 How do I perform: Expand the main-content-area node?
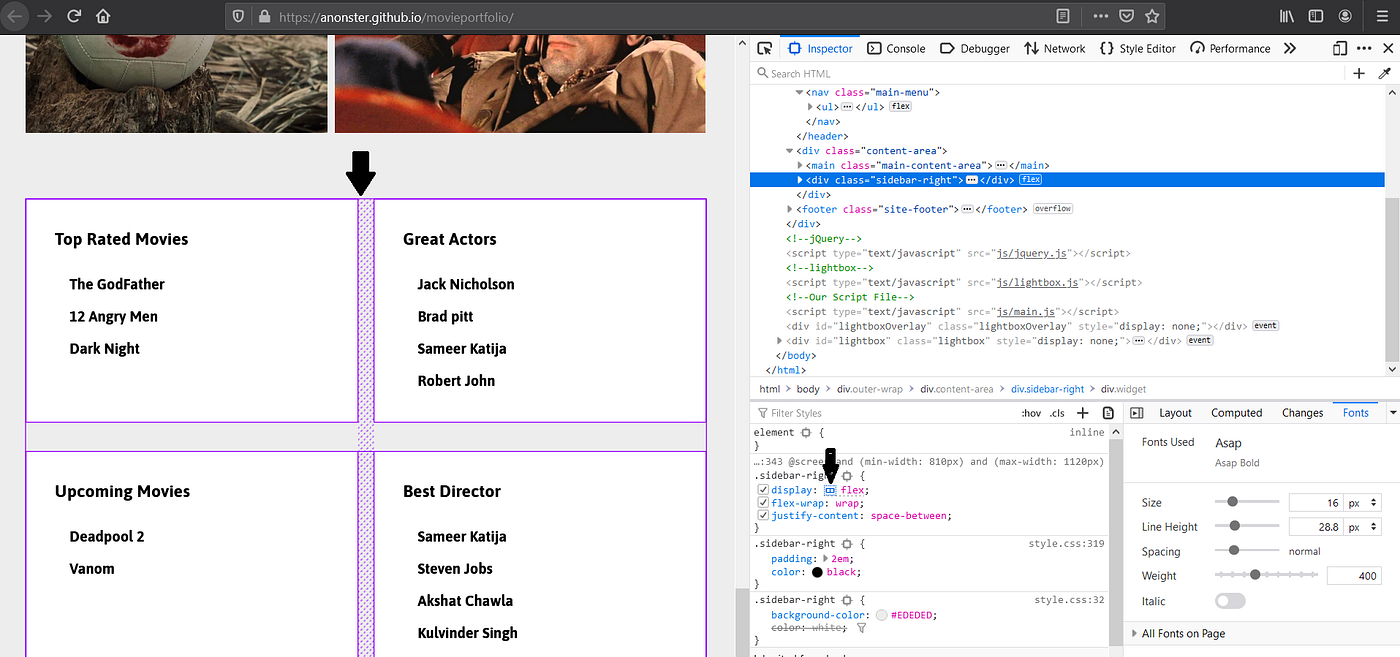click(800, 165)
